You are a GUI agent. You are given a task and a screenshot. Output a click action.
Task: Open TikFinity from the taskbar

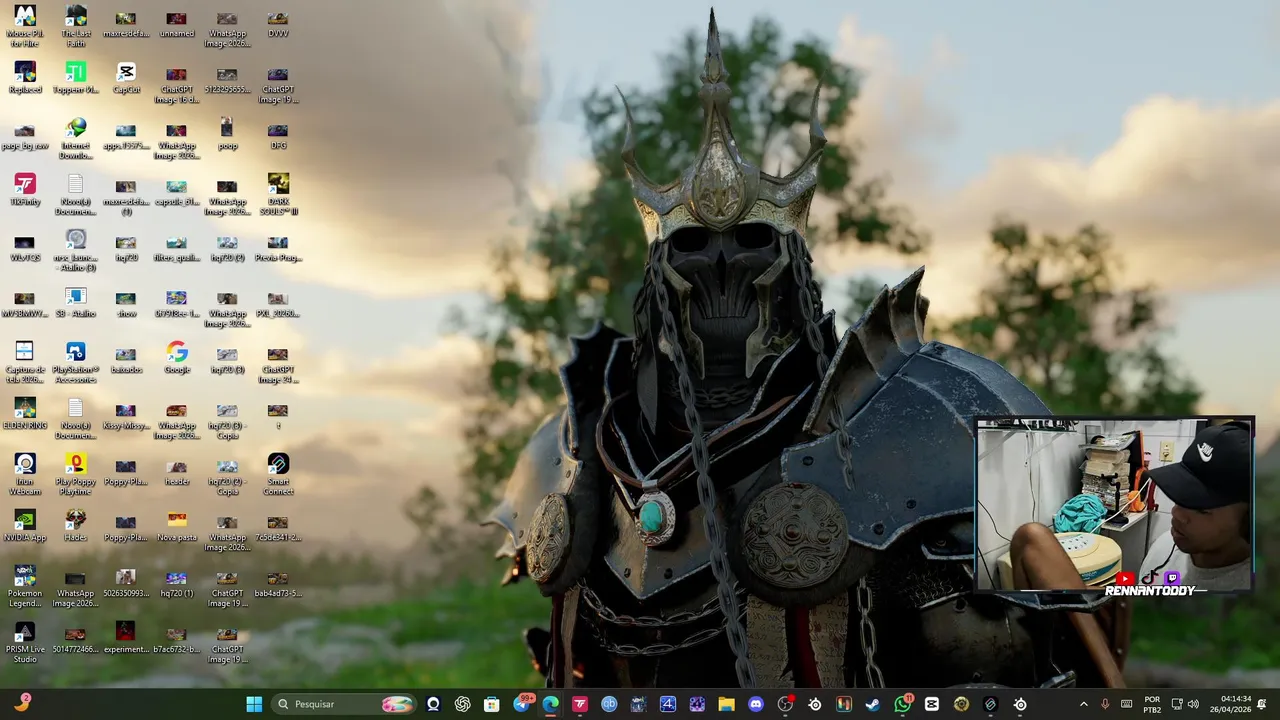(x=580, y=704)
